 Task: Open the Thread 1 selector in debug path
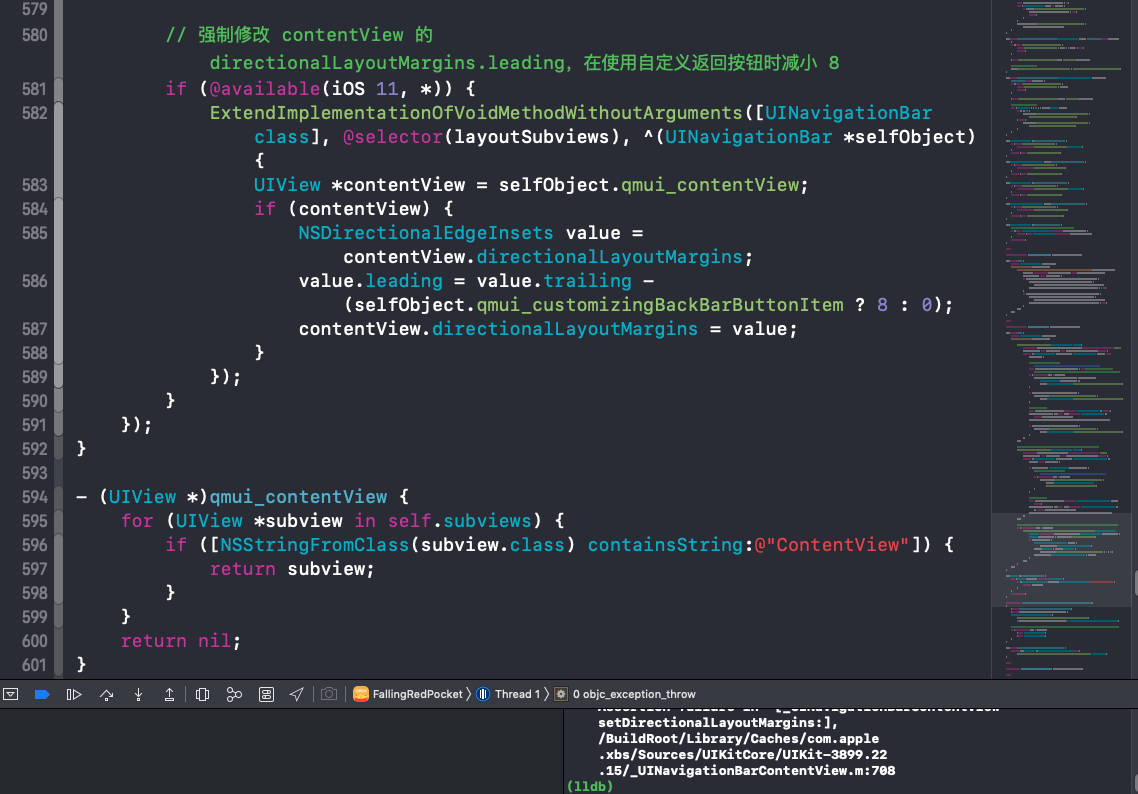click(509, 695)
